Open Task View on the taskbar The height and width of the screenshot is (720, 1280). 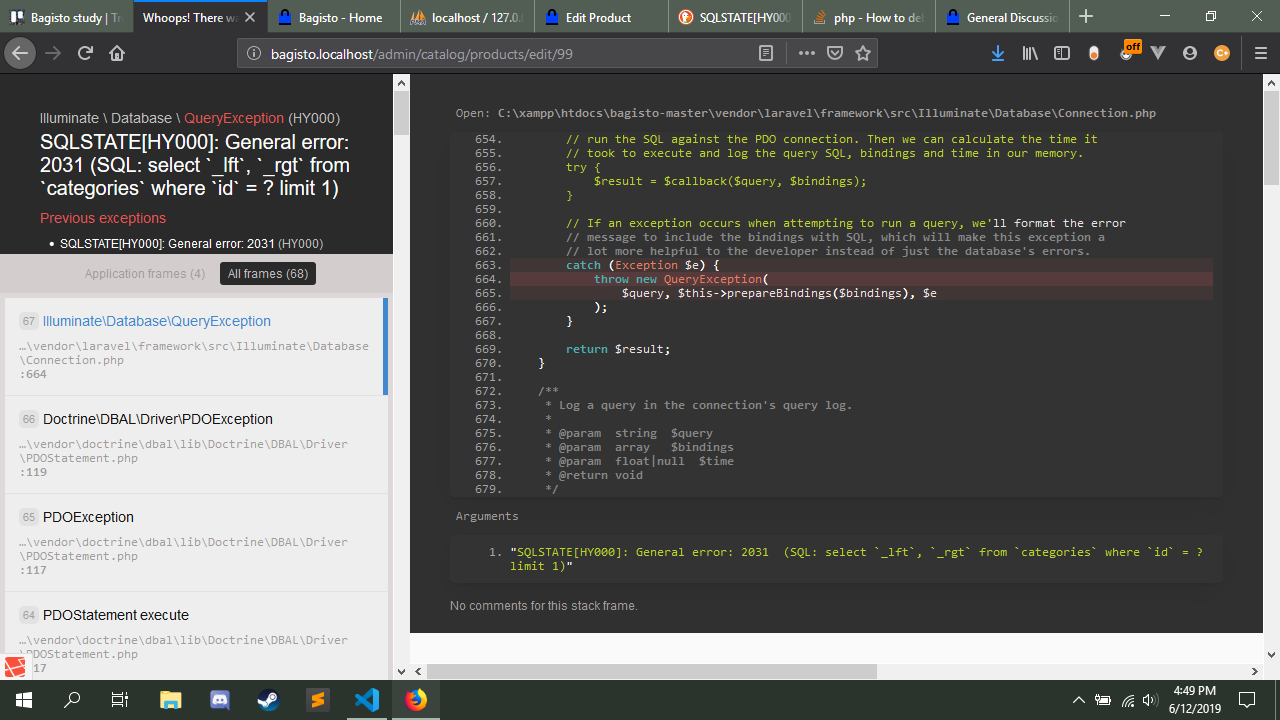(x=120, y=700)
